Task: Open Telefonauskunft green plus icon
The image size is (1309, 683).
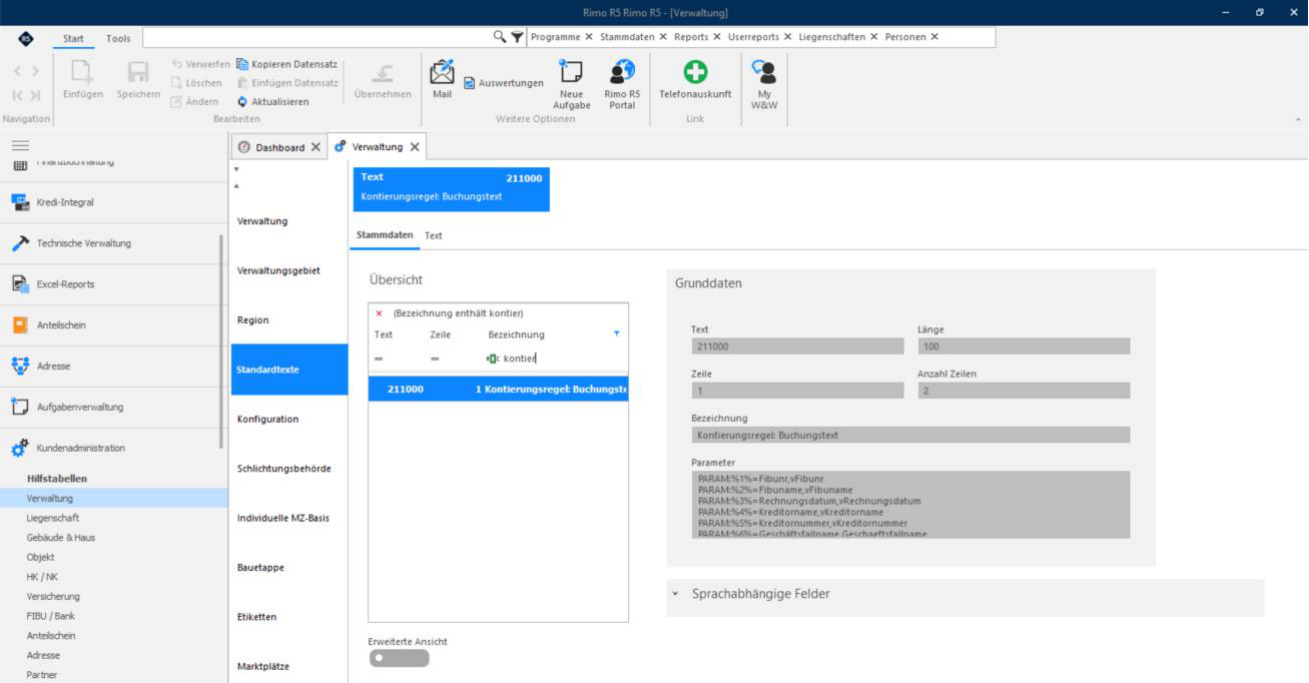Action: pos(695,72)
